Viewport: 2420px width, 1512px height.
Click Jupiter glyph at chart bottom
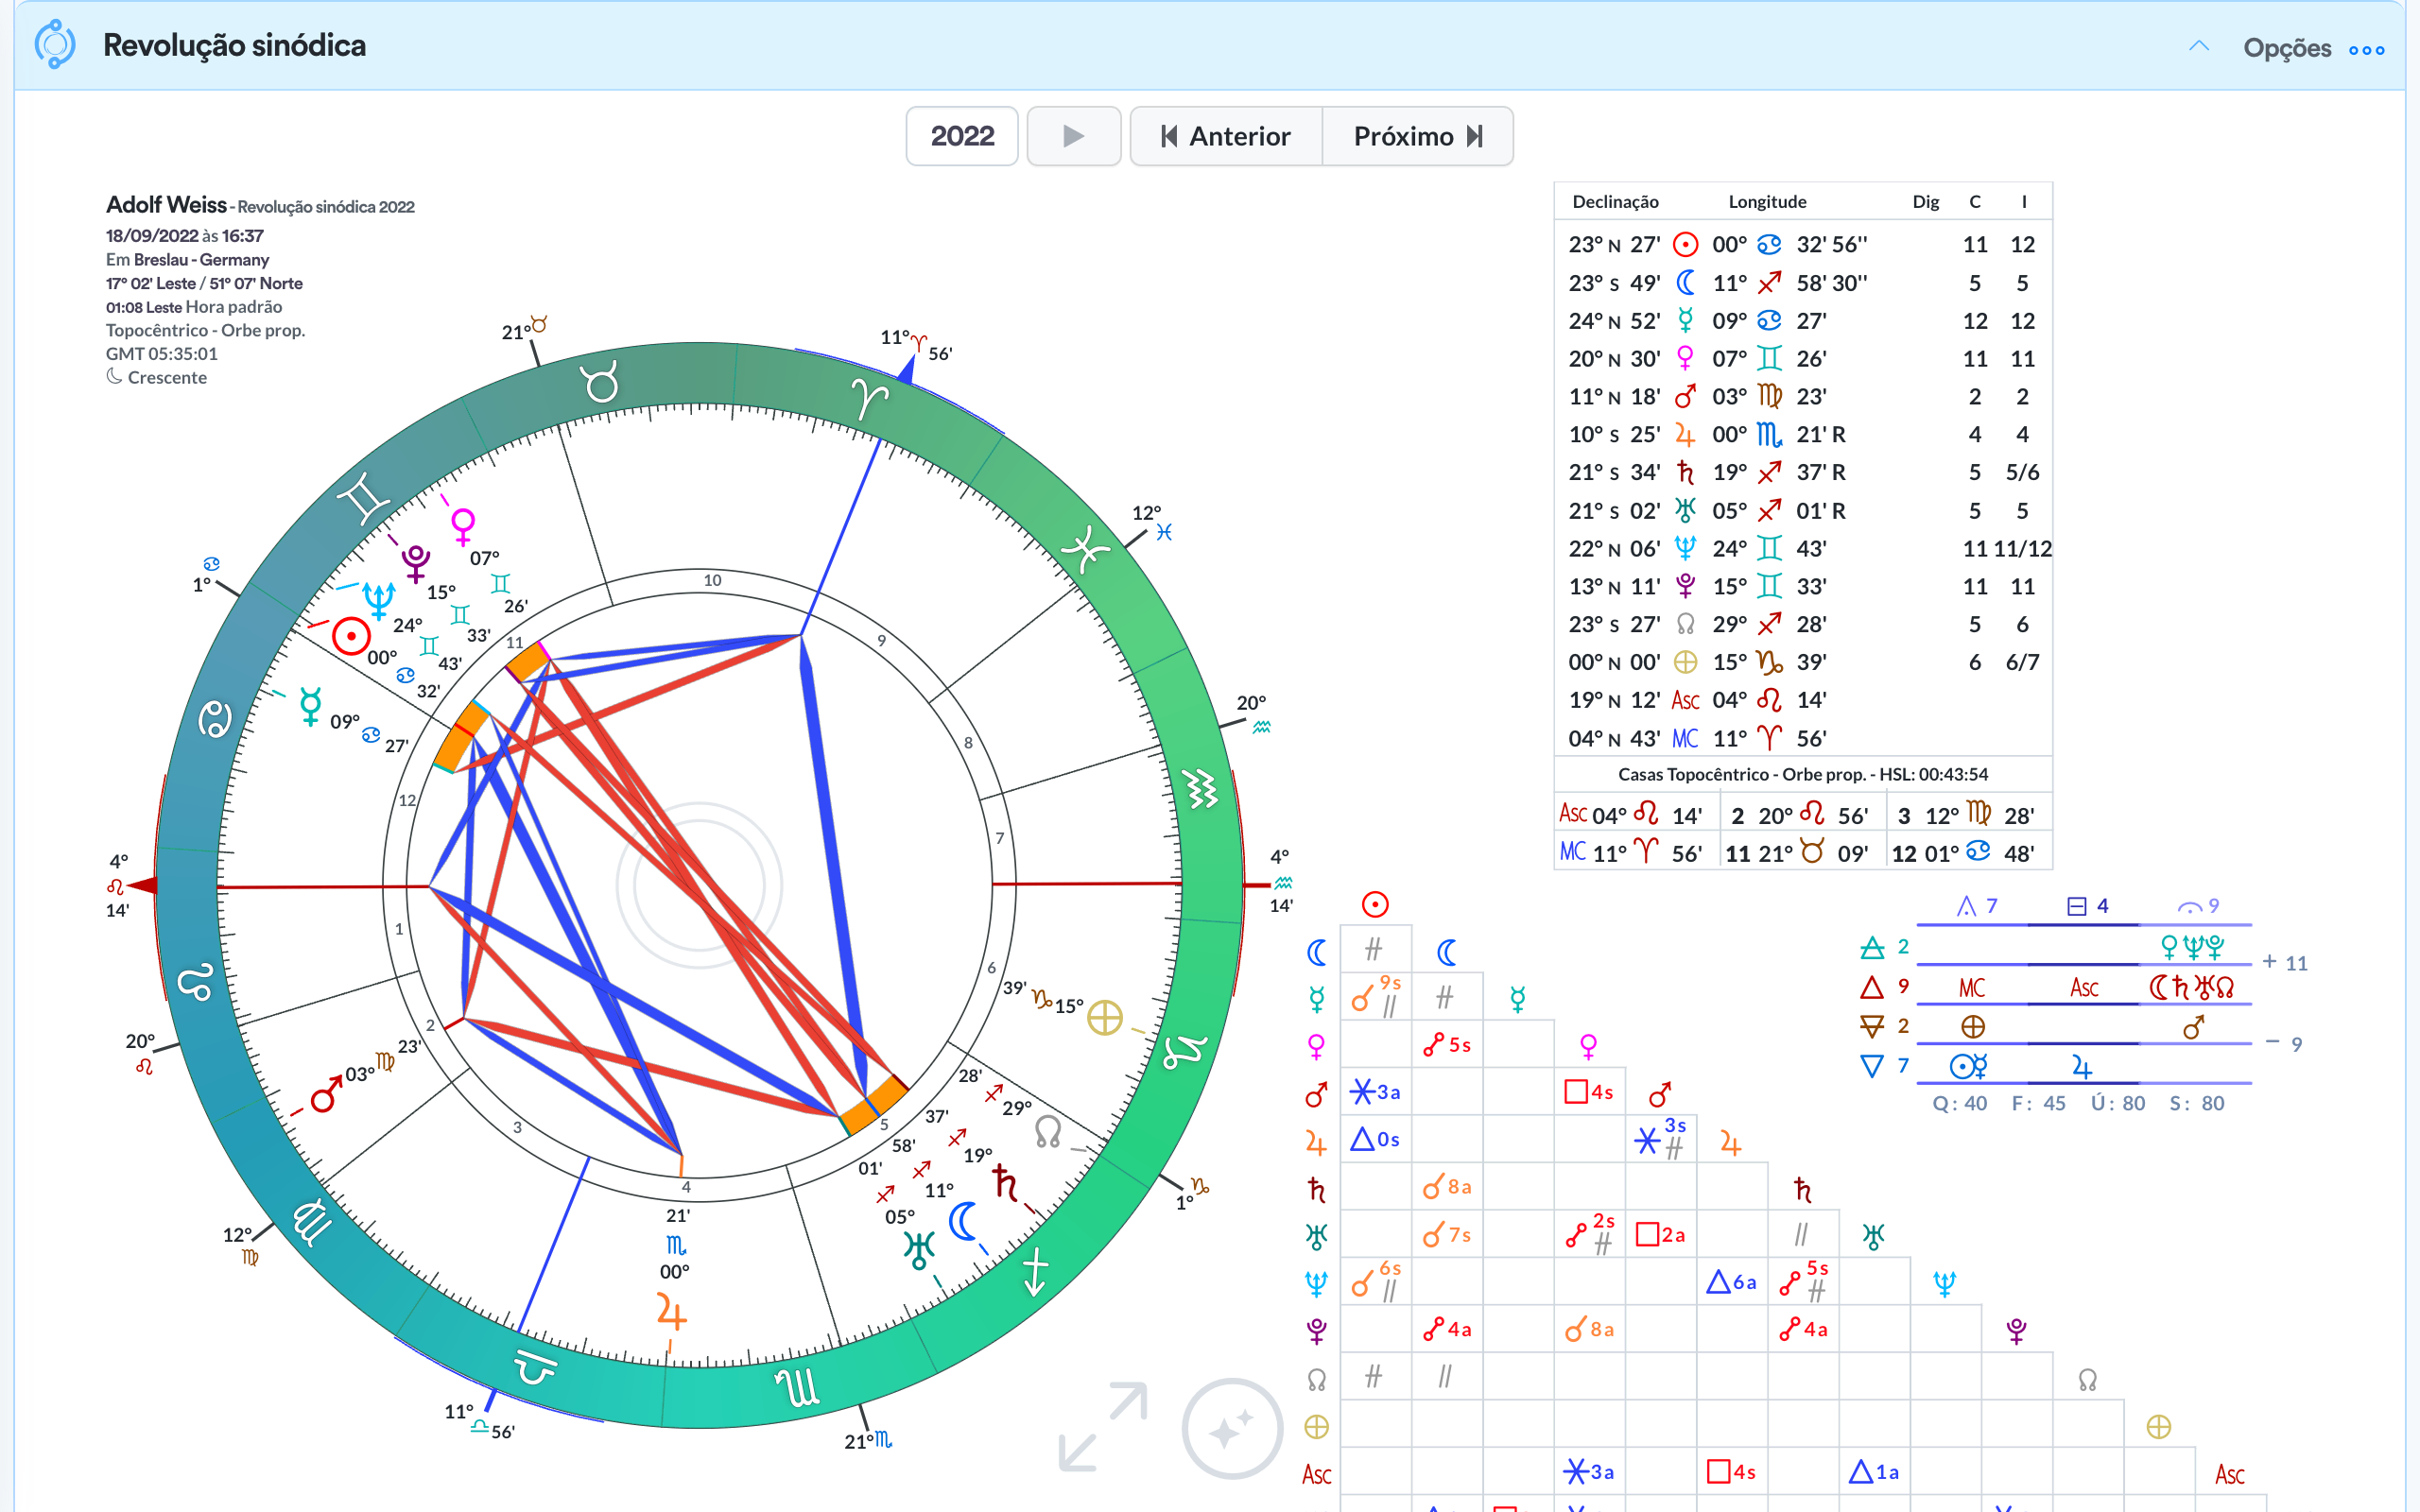click(x=671, y=1312)
